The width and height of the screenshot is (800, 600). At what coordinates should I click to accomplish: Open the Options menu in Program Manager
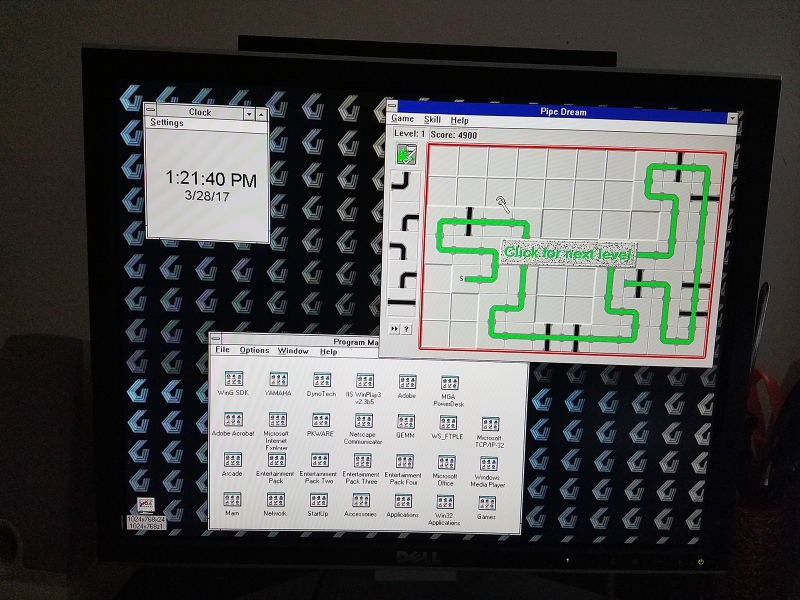coord(254,350)
